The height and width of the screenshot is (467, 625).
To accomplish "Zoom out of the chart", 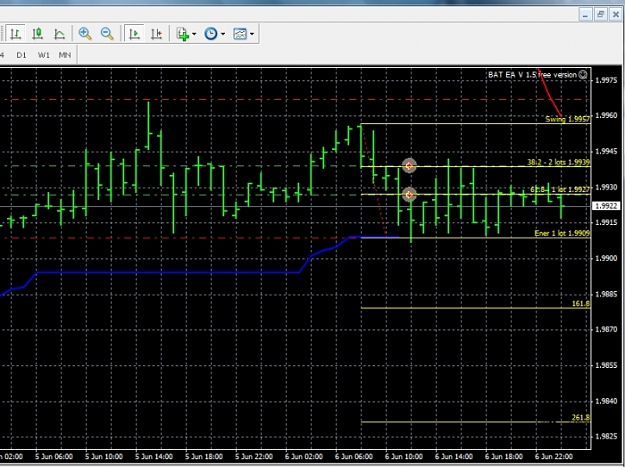I will click(x=107, y=33).
